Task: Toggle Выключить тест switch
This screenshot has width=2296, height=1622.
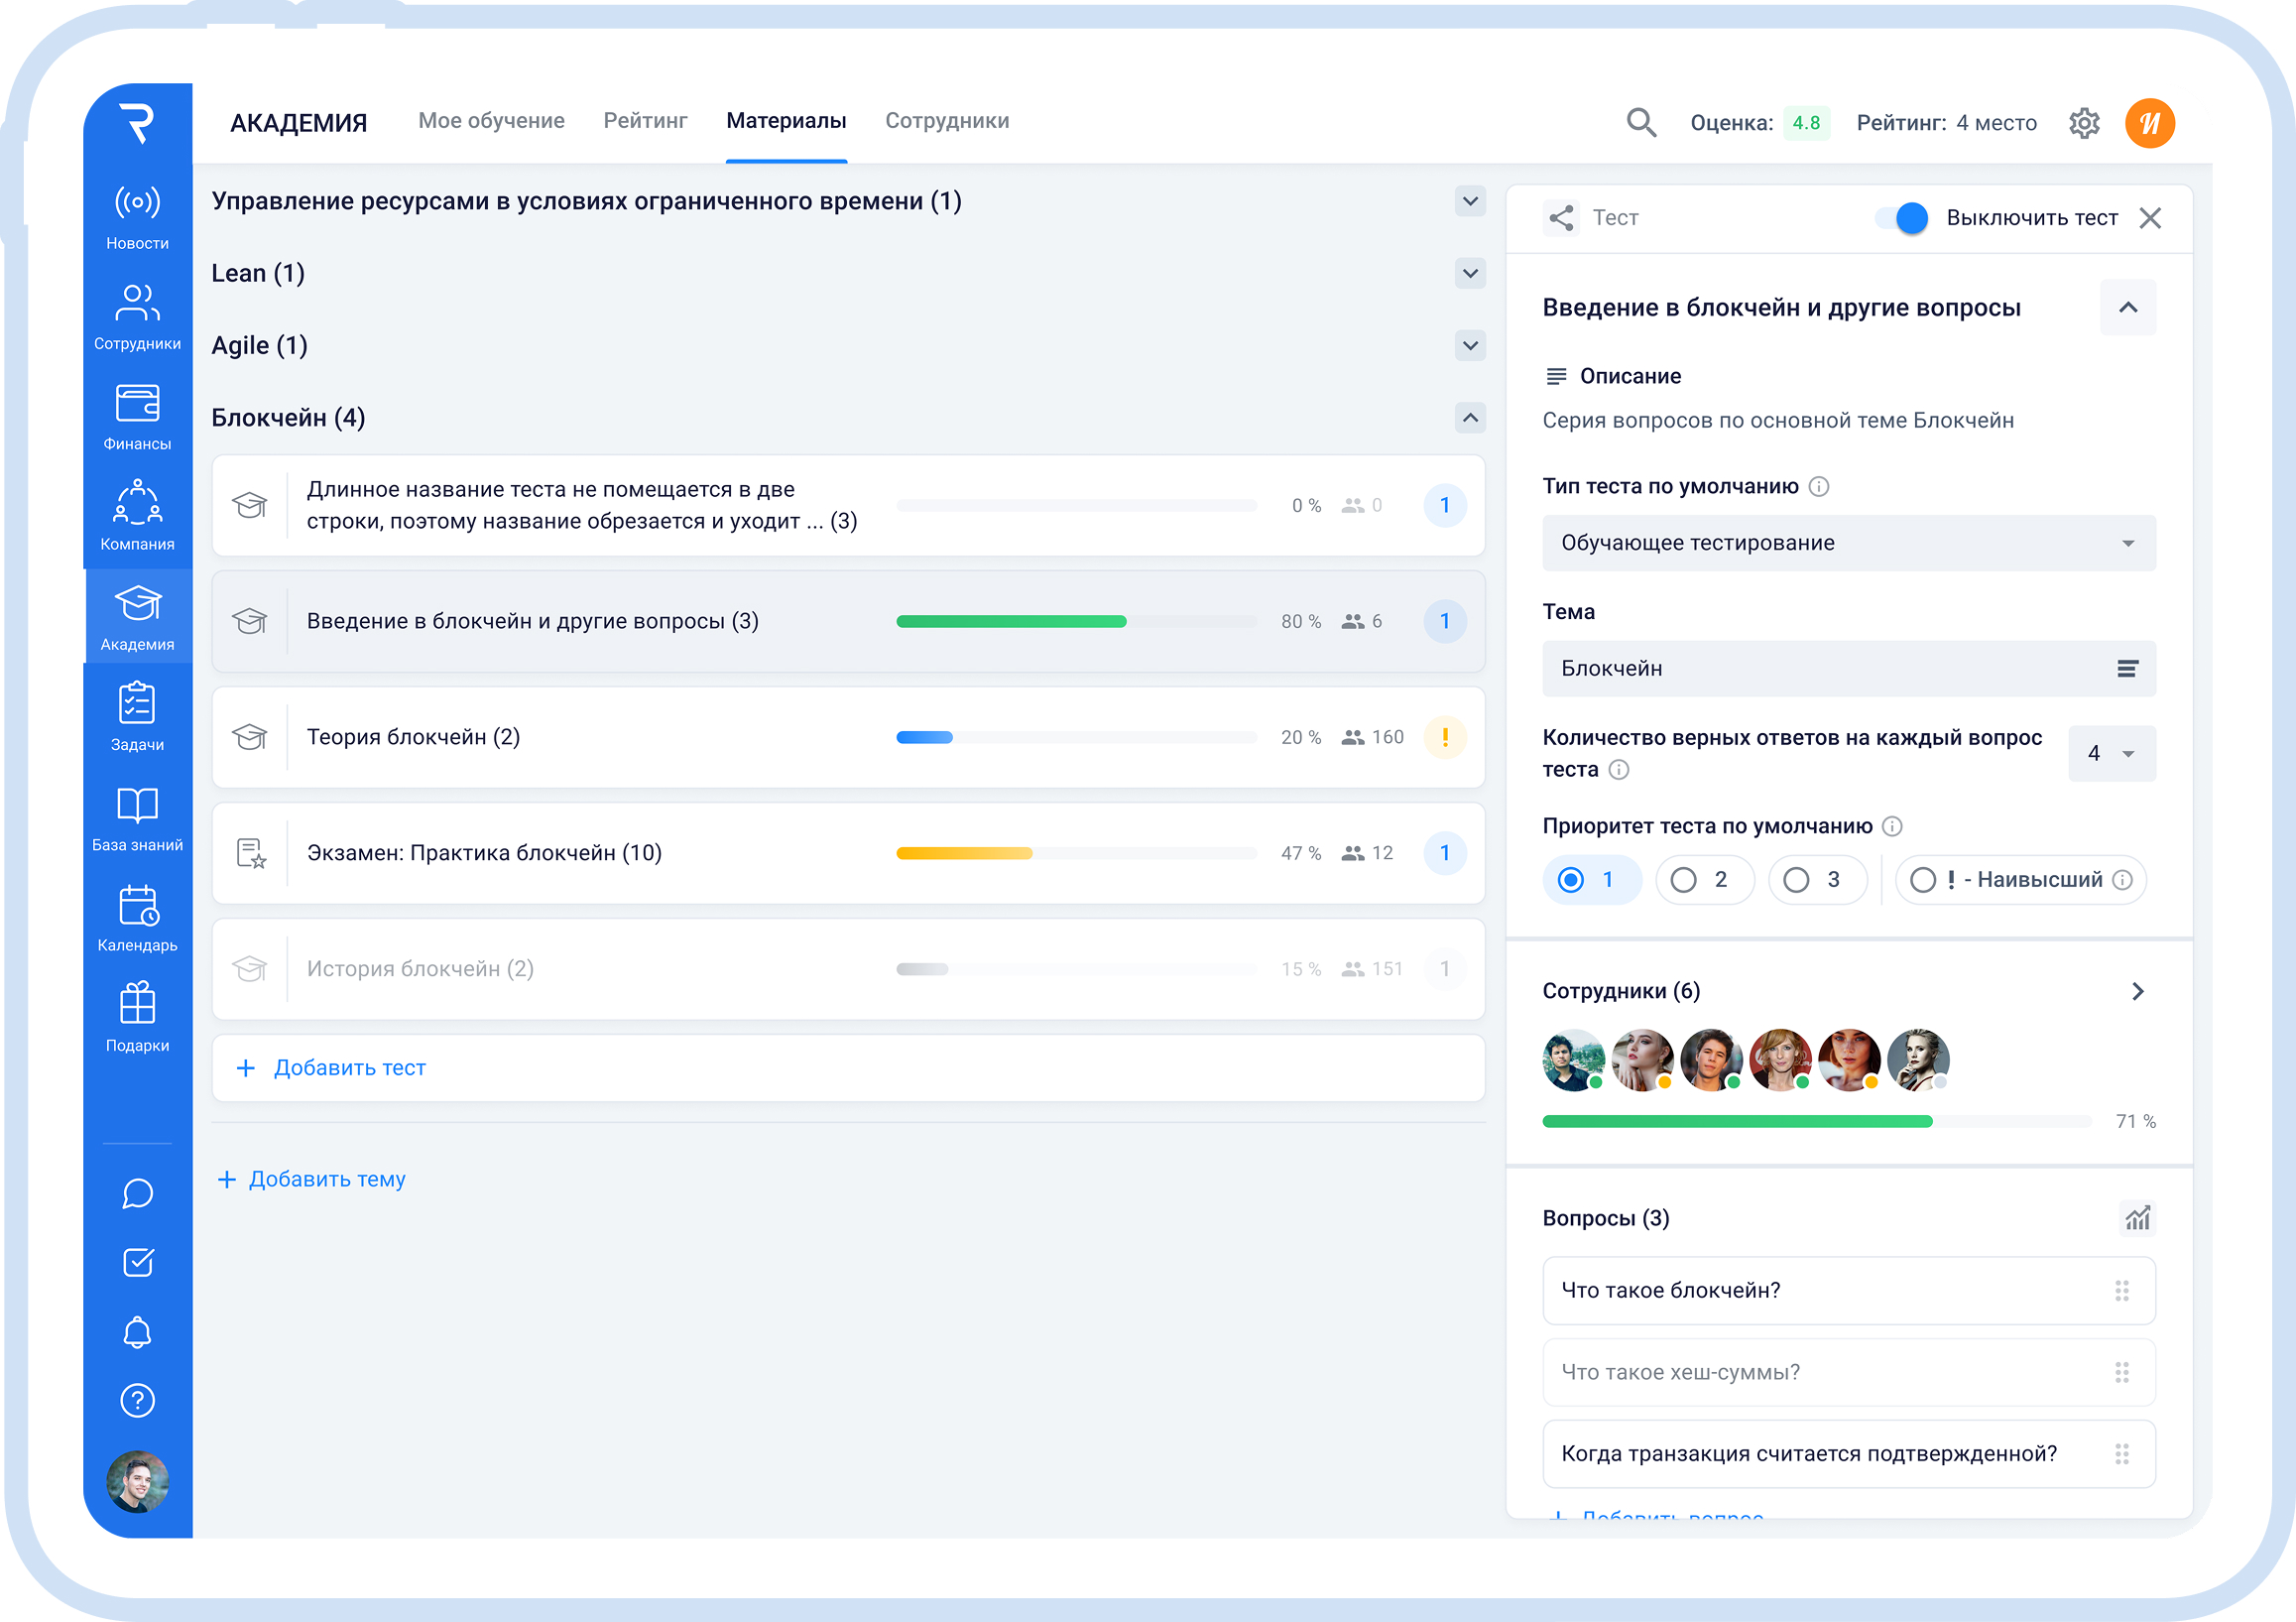Action: pos(1901,218)
